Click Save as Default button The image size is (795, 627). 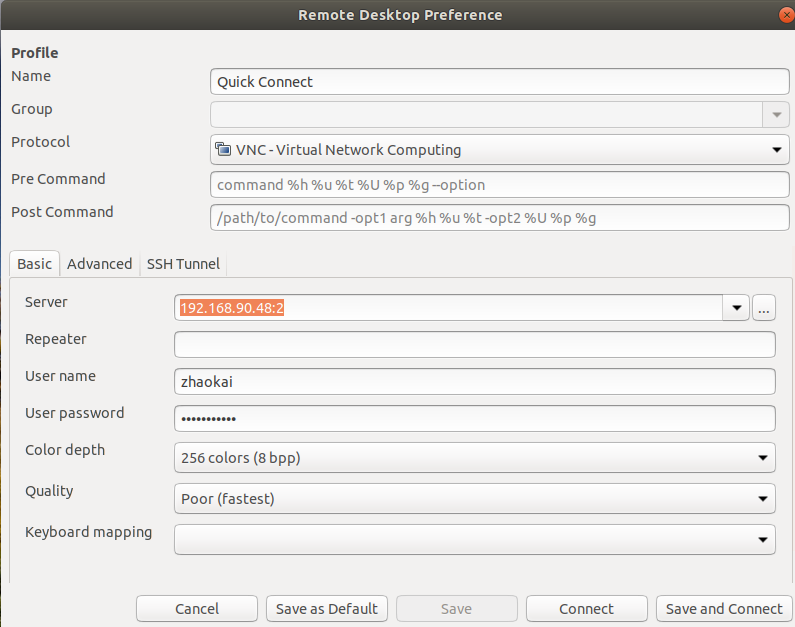tap(327, 608)
